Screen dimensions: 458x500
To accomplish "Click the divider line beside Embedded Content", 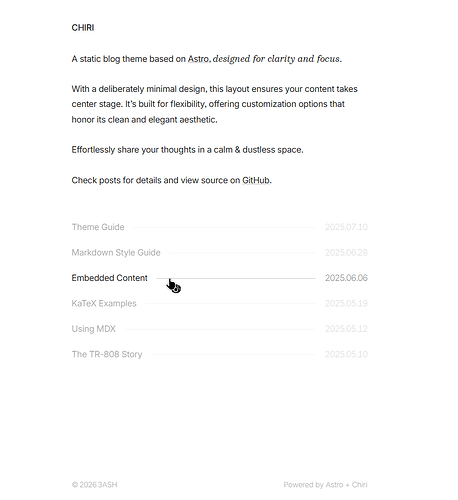I will [236, 278].
